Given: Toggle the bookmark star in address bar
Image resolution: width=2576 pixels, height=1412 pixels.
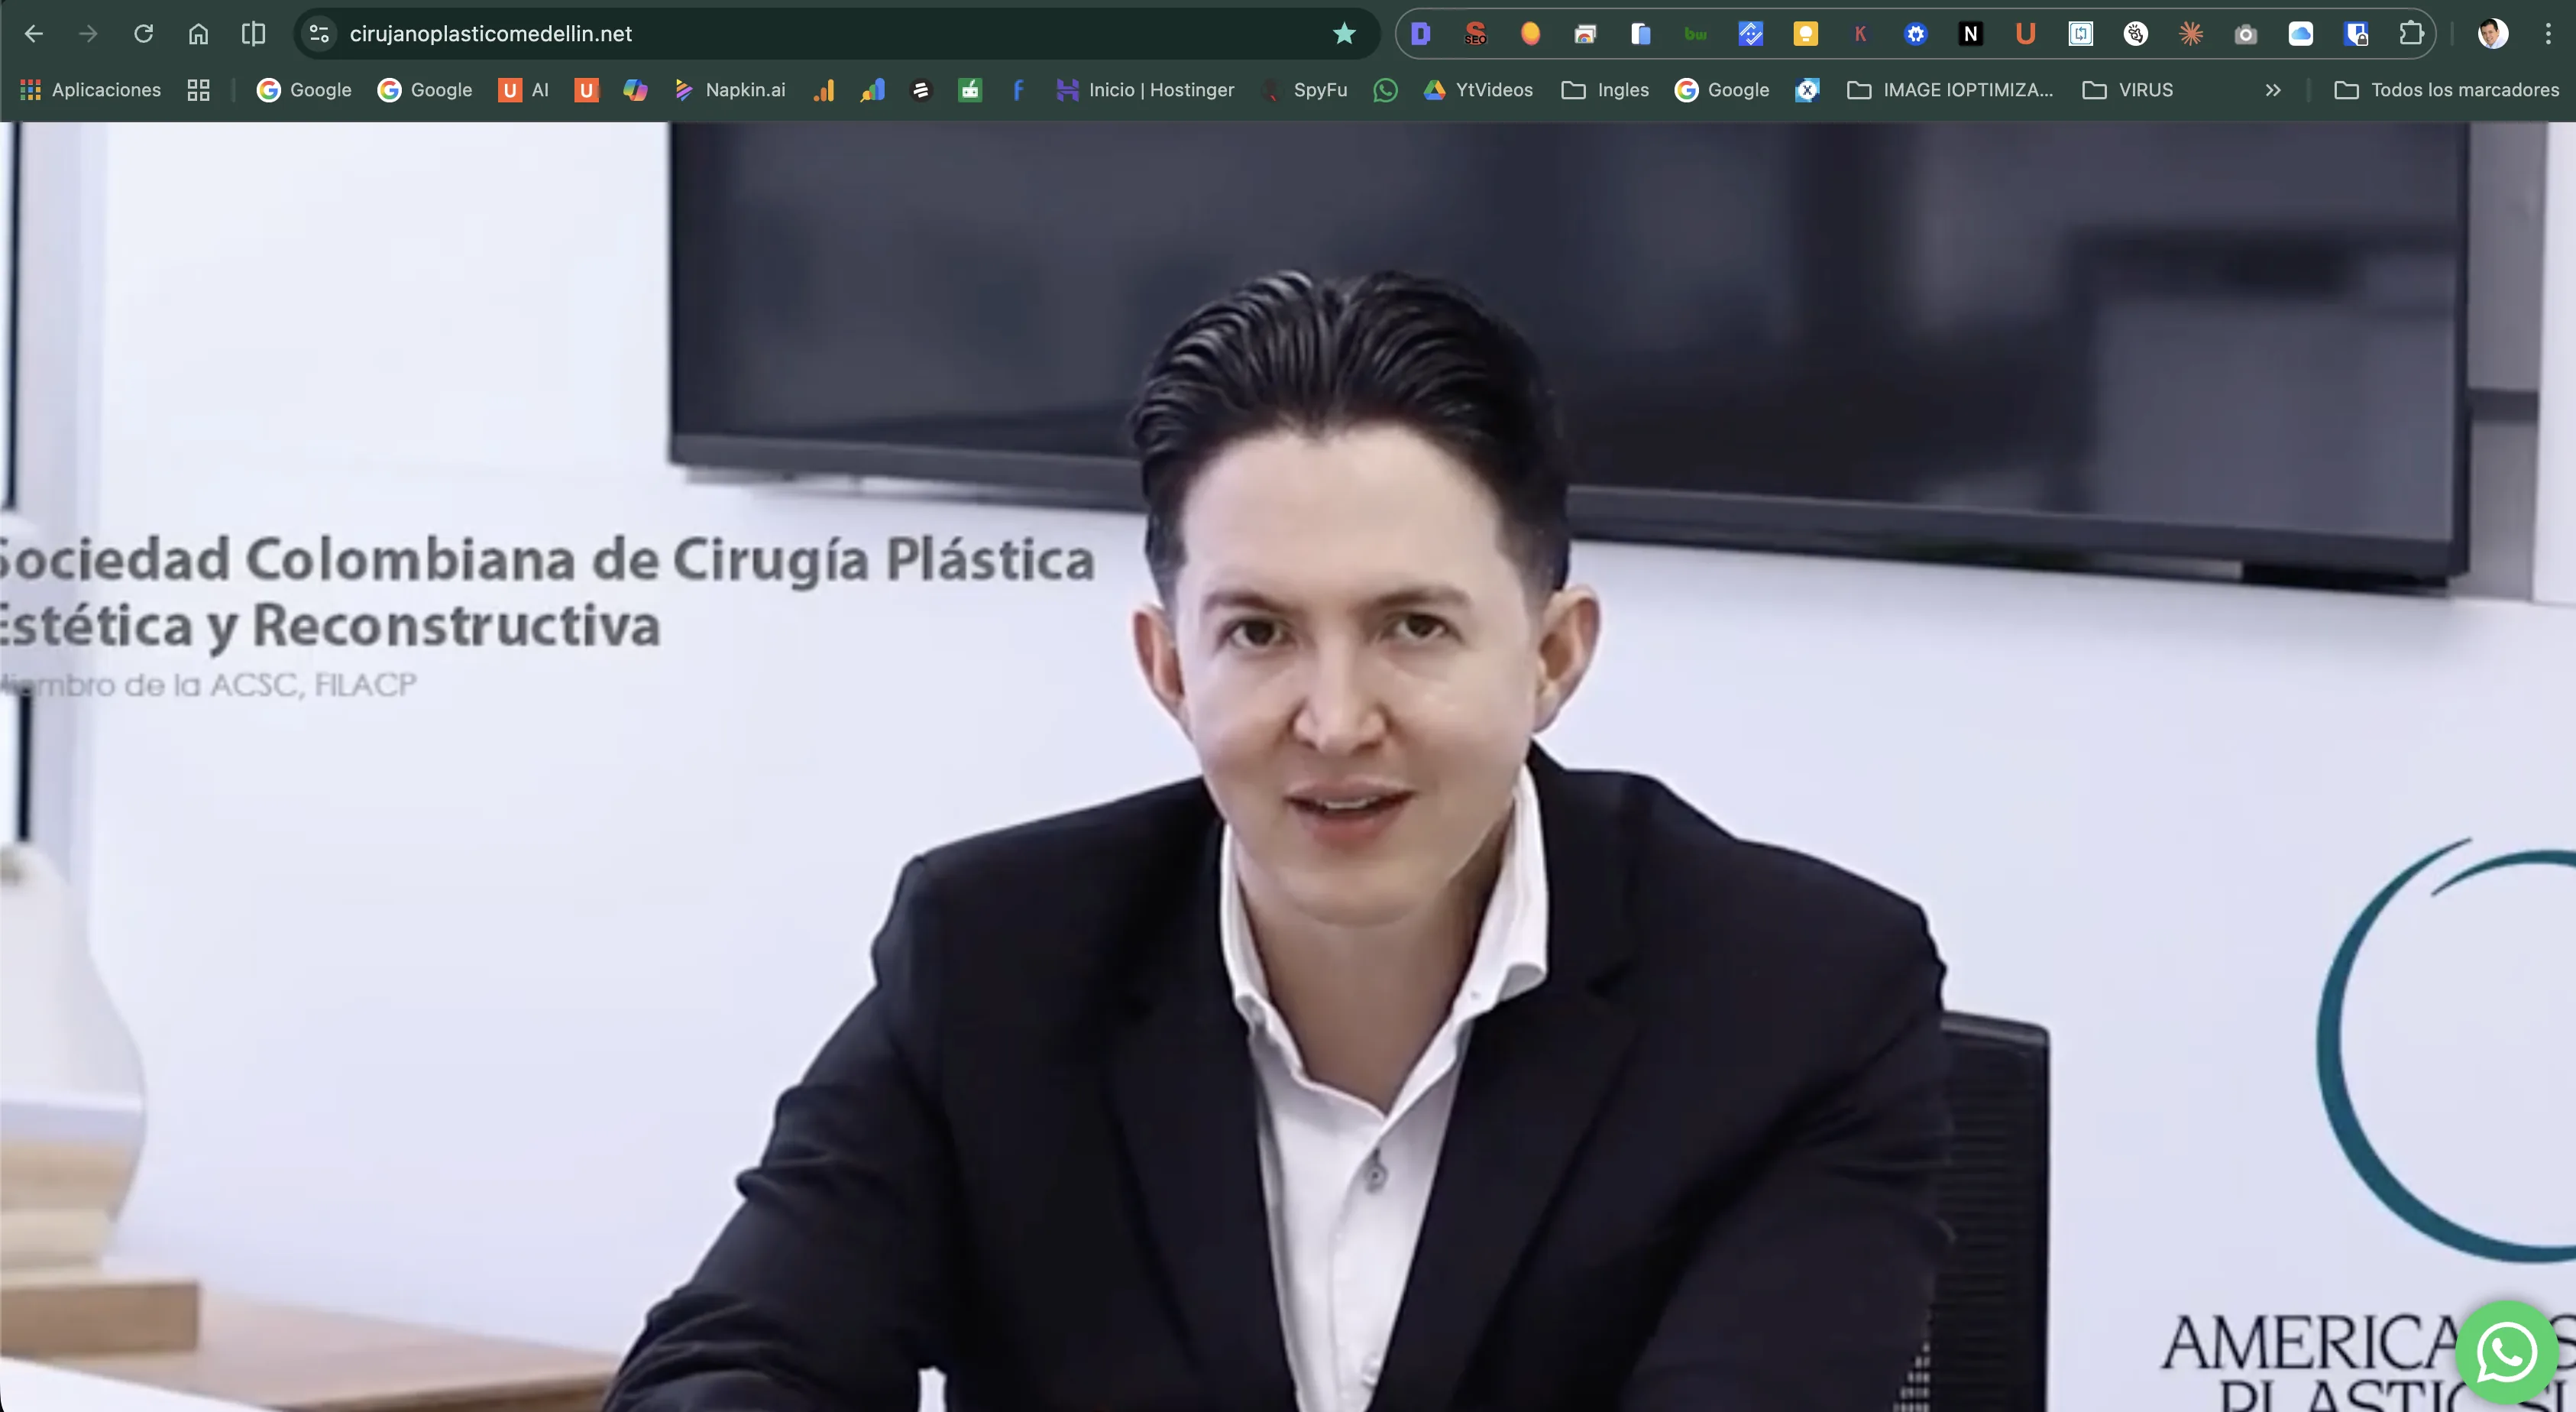Looking at the screenshot, I should click(x=1344, y=33).
